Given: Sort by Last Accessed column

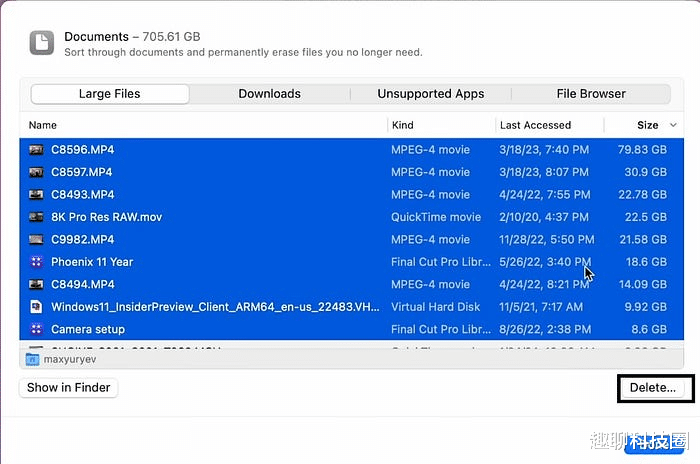Looking at the screenshot, I should 535,125.
